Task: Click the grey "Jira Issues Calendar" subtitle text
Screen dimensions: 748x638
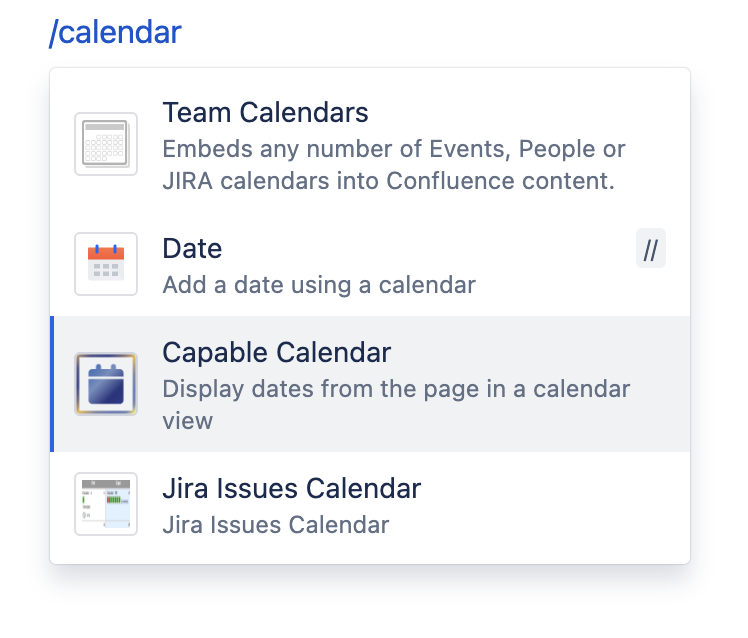Action: tap(275, 524)
